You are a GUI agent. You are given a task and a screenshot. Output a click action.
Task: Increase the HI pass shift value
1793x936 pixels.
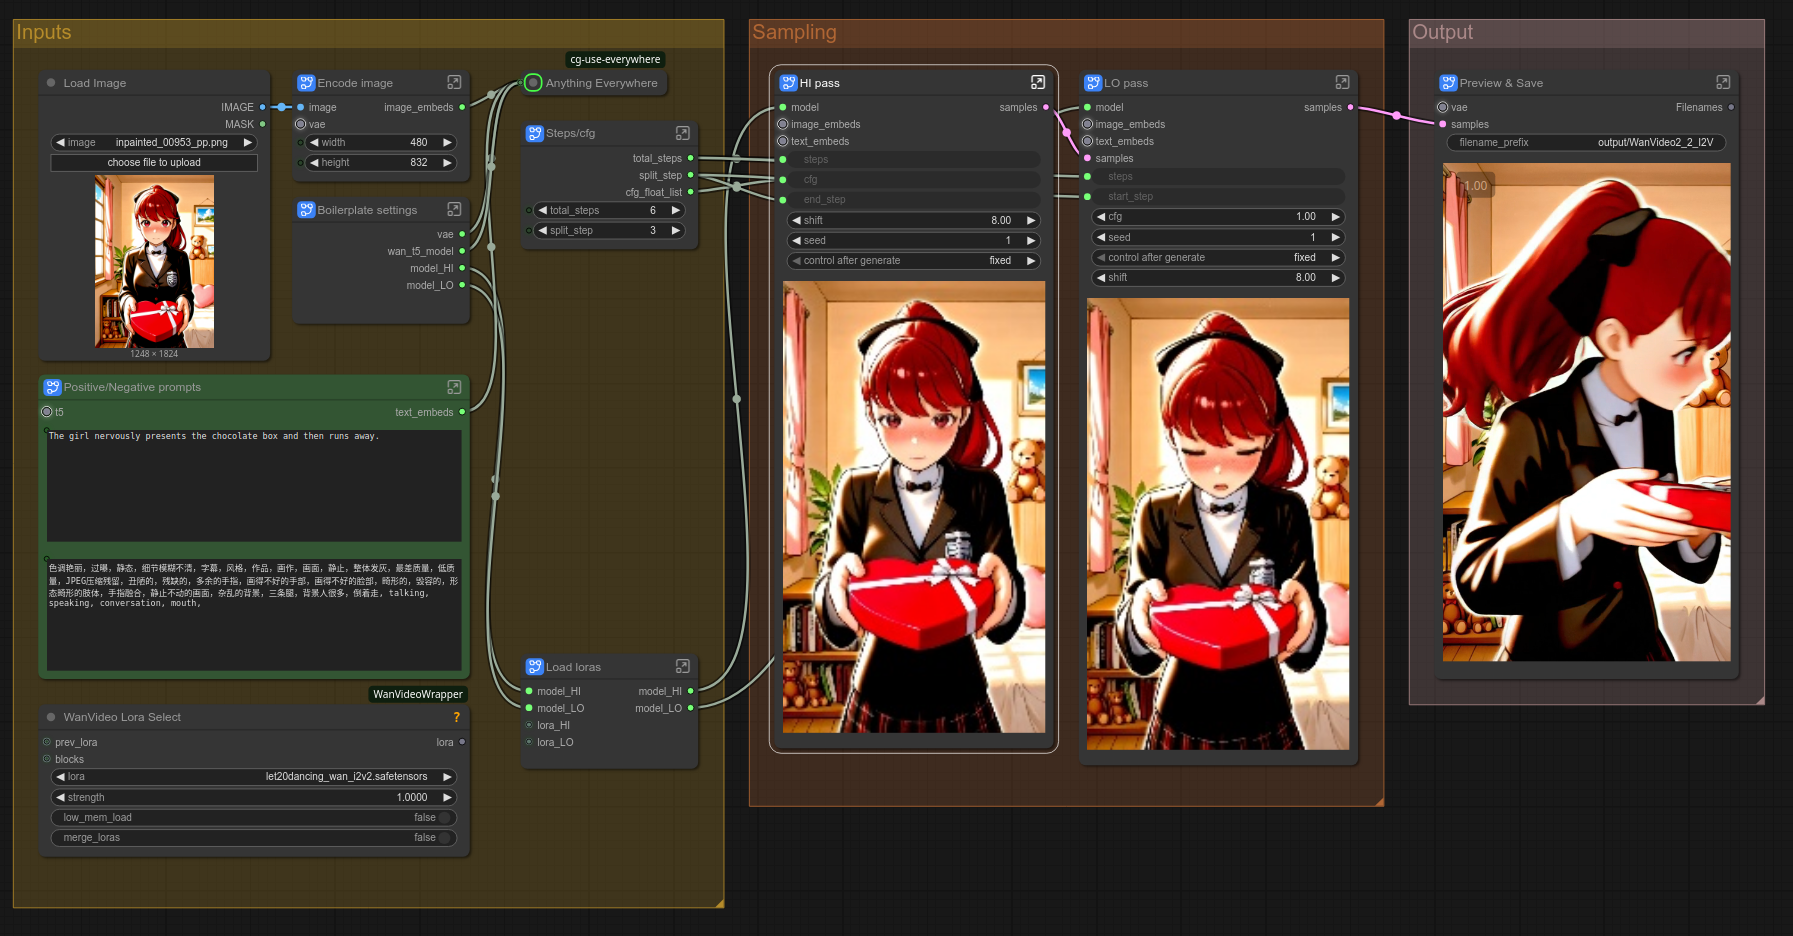pyautogui.click(x=1031, y=220)
